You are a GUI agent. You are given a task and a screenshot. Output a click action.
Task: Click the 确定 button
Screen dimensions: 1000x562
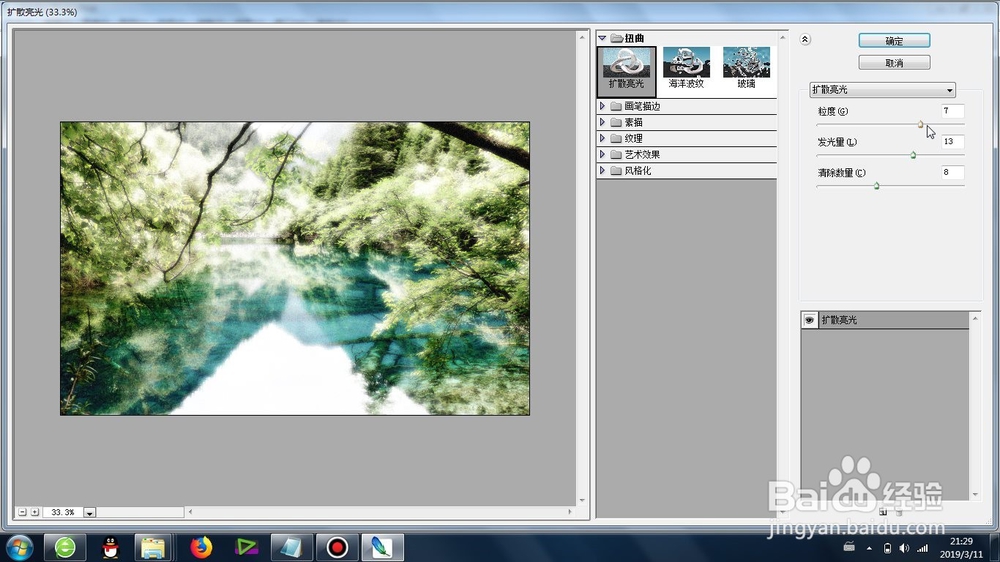point(894,41)
